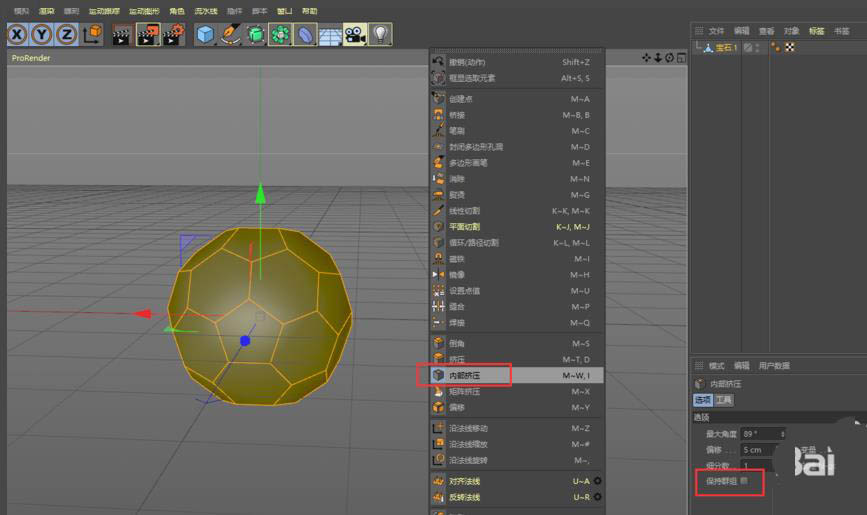Switch to the 工具 tab

click(x=723, y=400)
